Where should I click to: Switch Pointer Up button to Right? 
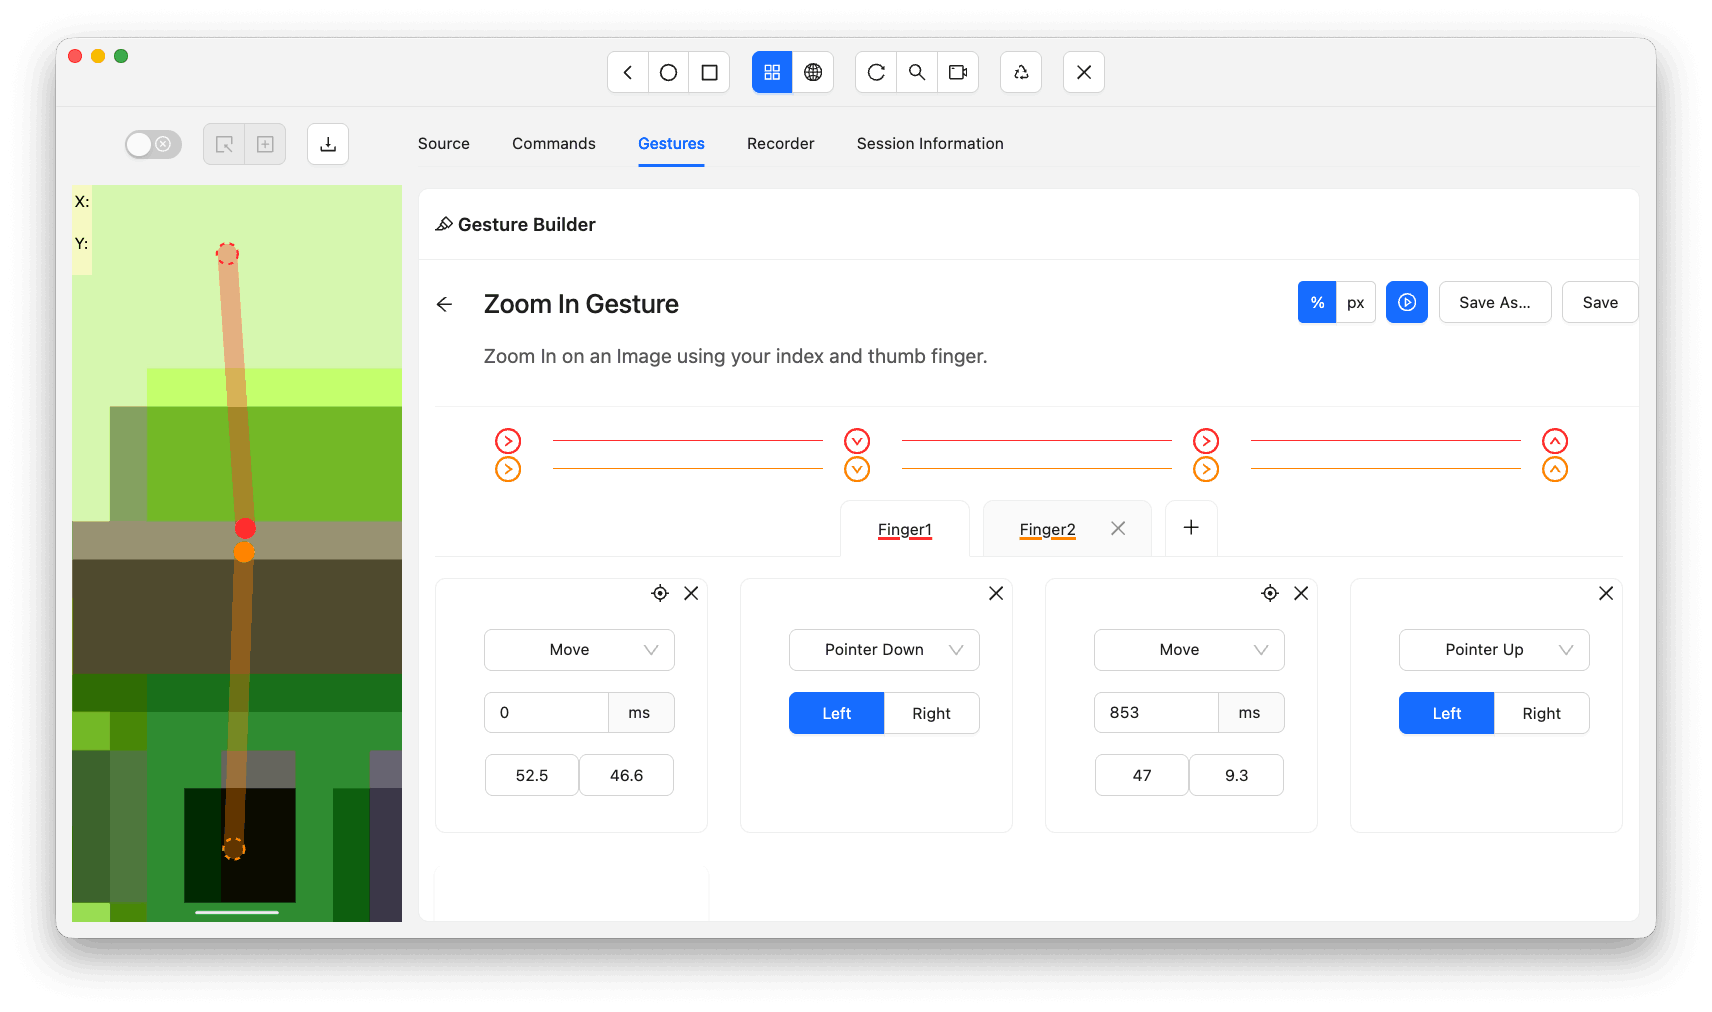1541,713
